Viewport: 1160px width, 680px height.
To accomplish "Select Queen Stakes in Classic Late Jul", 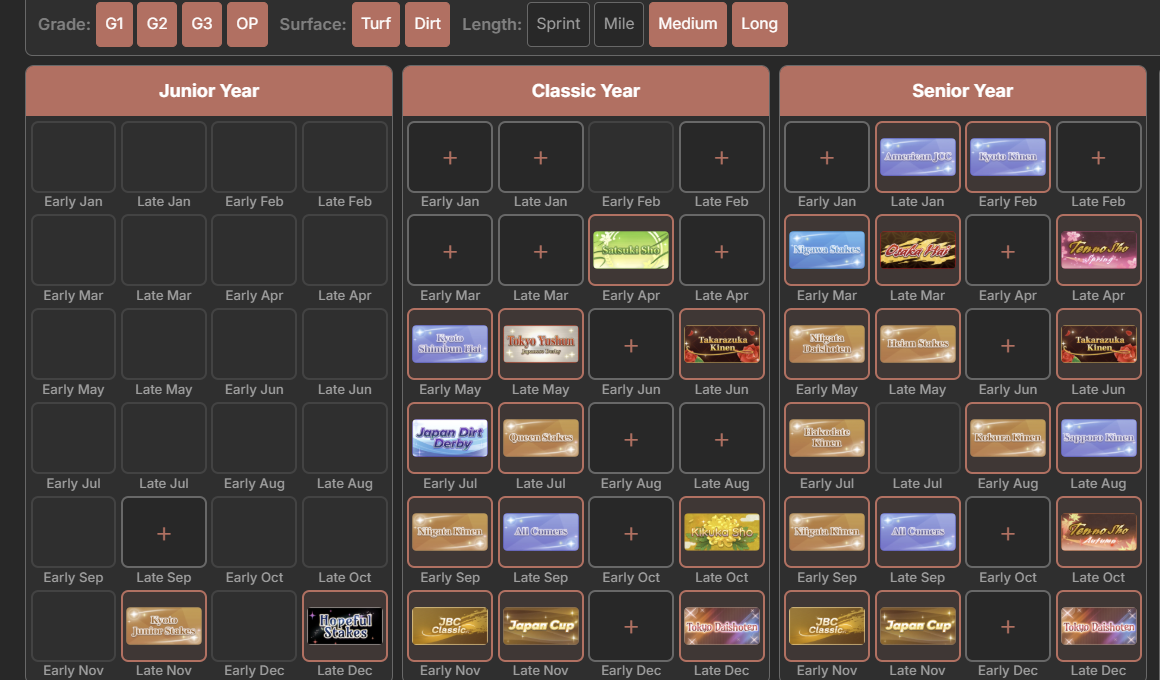I will tap(541, 438).
